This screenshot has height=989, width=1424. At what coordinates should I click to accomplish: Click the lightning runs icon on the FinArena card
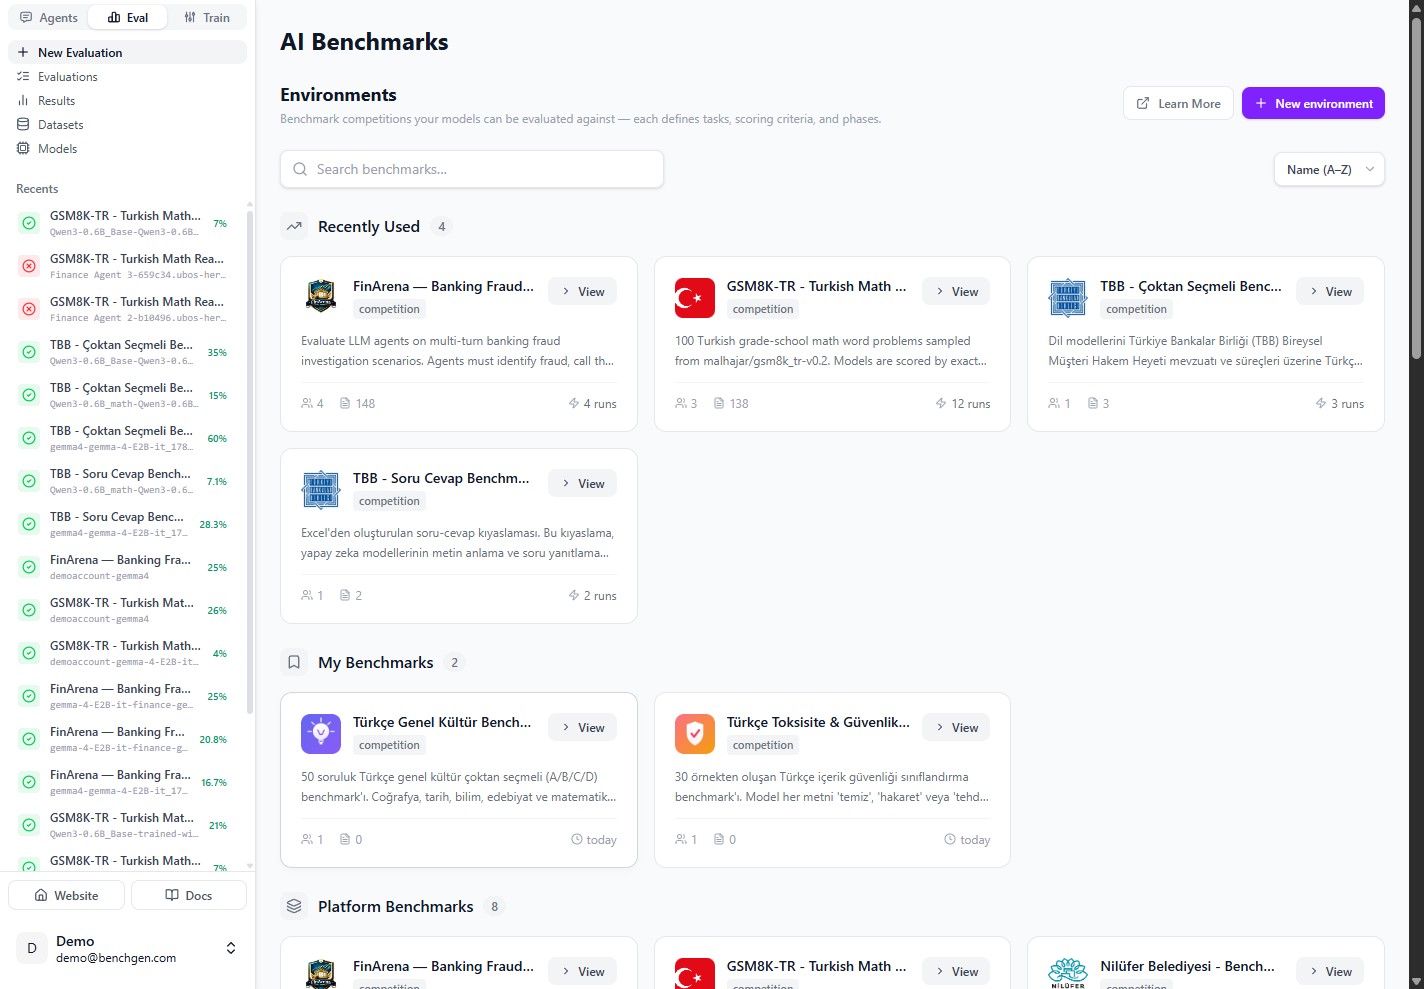coord(574,404)
